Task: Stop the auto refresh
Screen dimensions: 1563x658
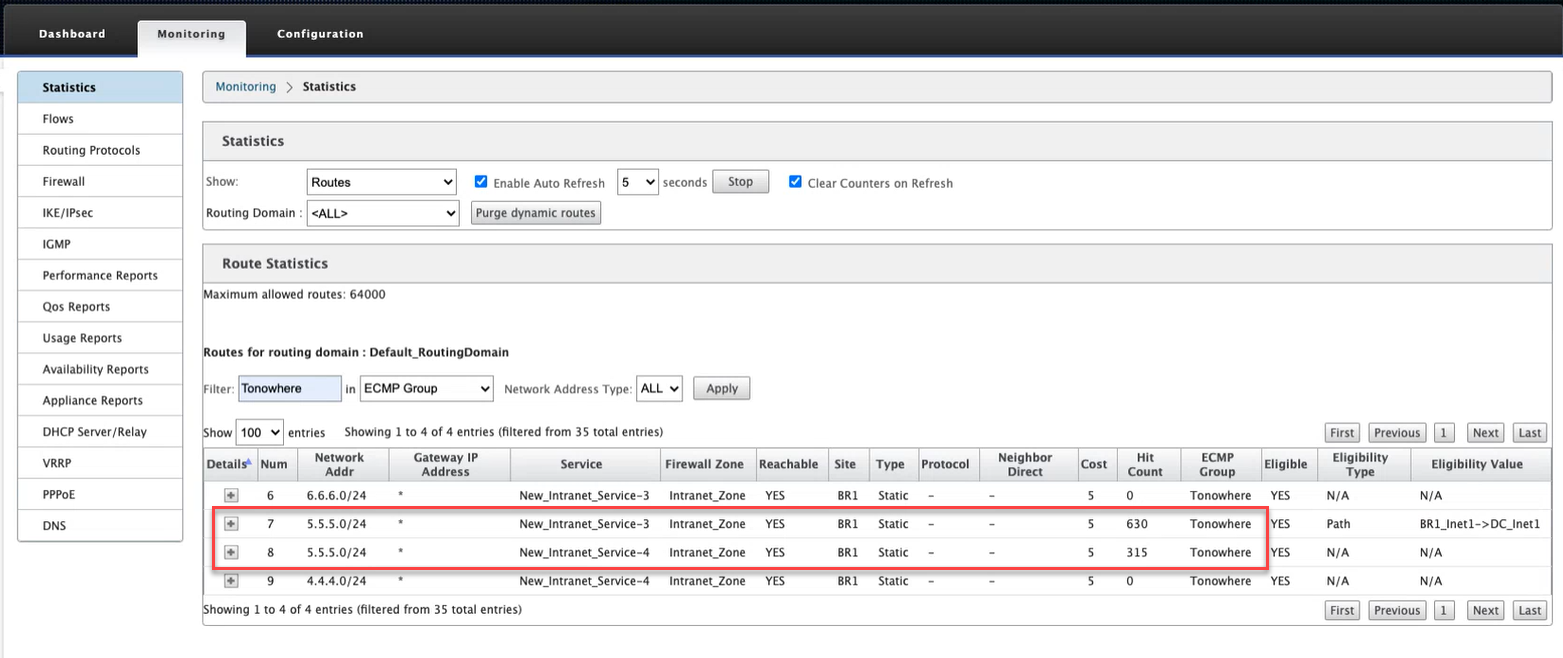Action: coord(741,182)
